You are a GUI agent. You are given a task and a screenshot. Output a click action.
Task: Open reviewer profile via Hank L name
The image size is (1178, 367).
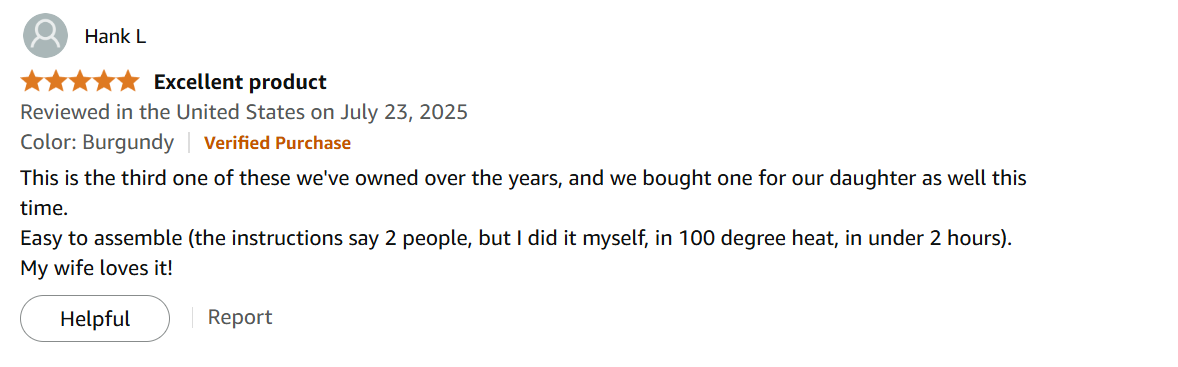(x=115, y=36)
